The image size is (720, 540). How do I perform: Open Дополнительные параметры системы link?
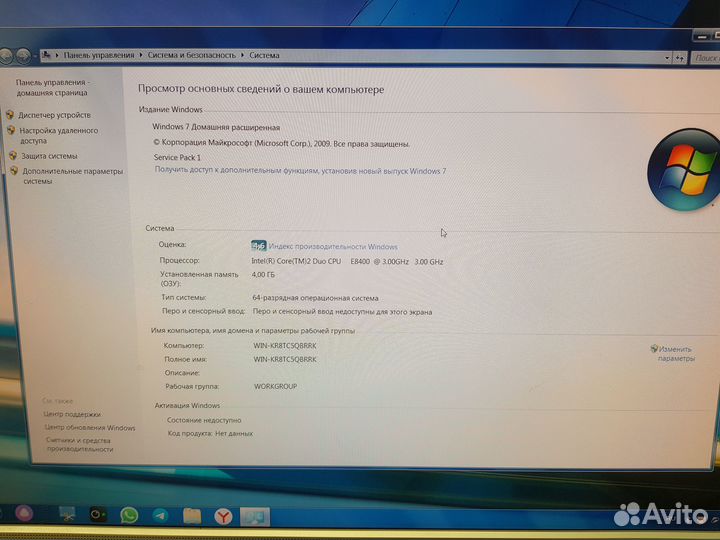click(73, 176)
